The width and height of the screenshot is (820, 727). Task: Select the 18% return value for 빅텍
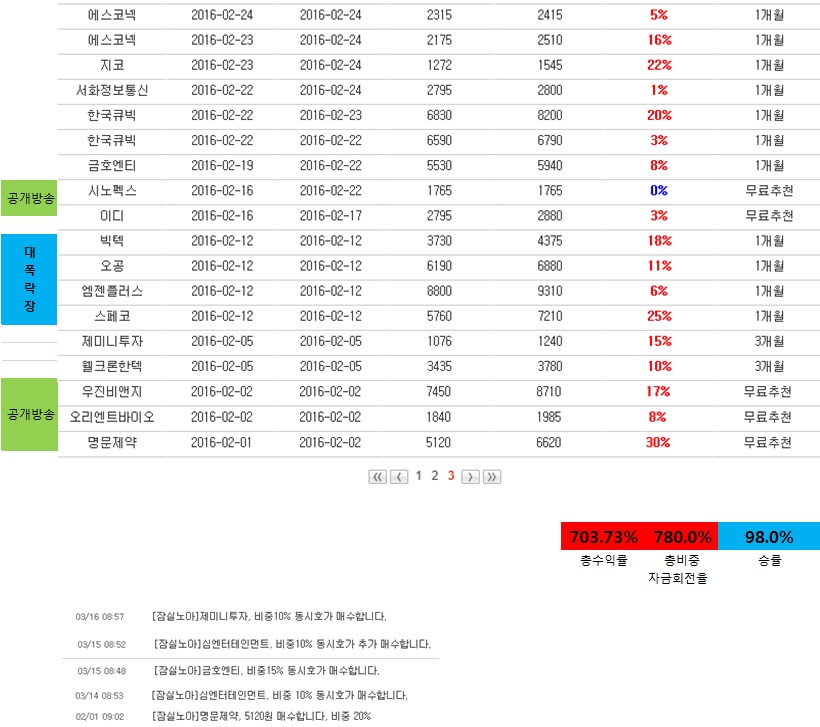click(x=659, y=241)
